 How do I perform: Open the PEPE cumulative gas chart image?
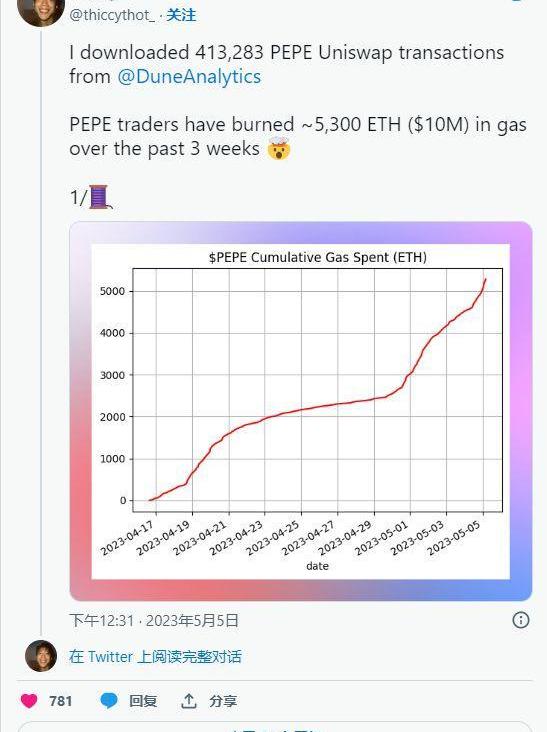(301, 411)
